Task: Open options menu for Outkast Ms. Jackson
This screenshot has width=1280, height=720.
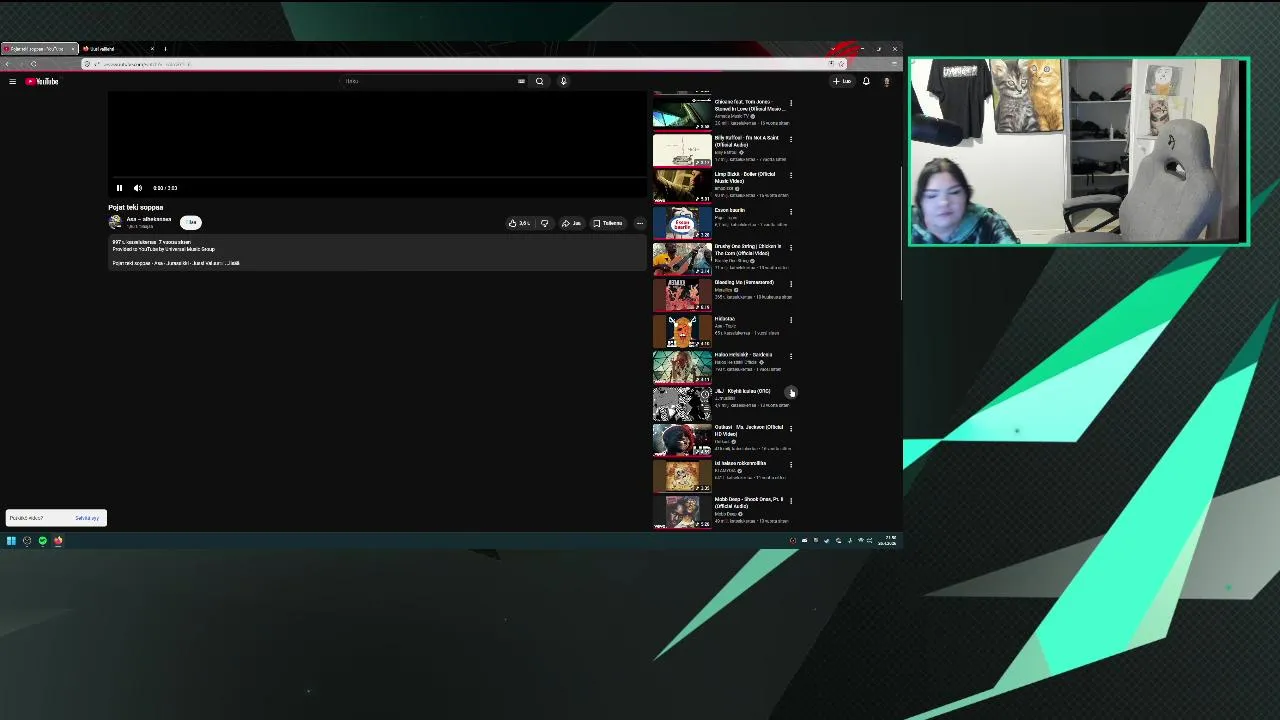Action: tap(791, 428)
